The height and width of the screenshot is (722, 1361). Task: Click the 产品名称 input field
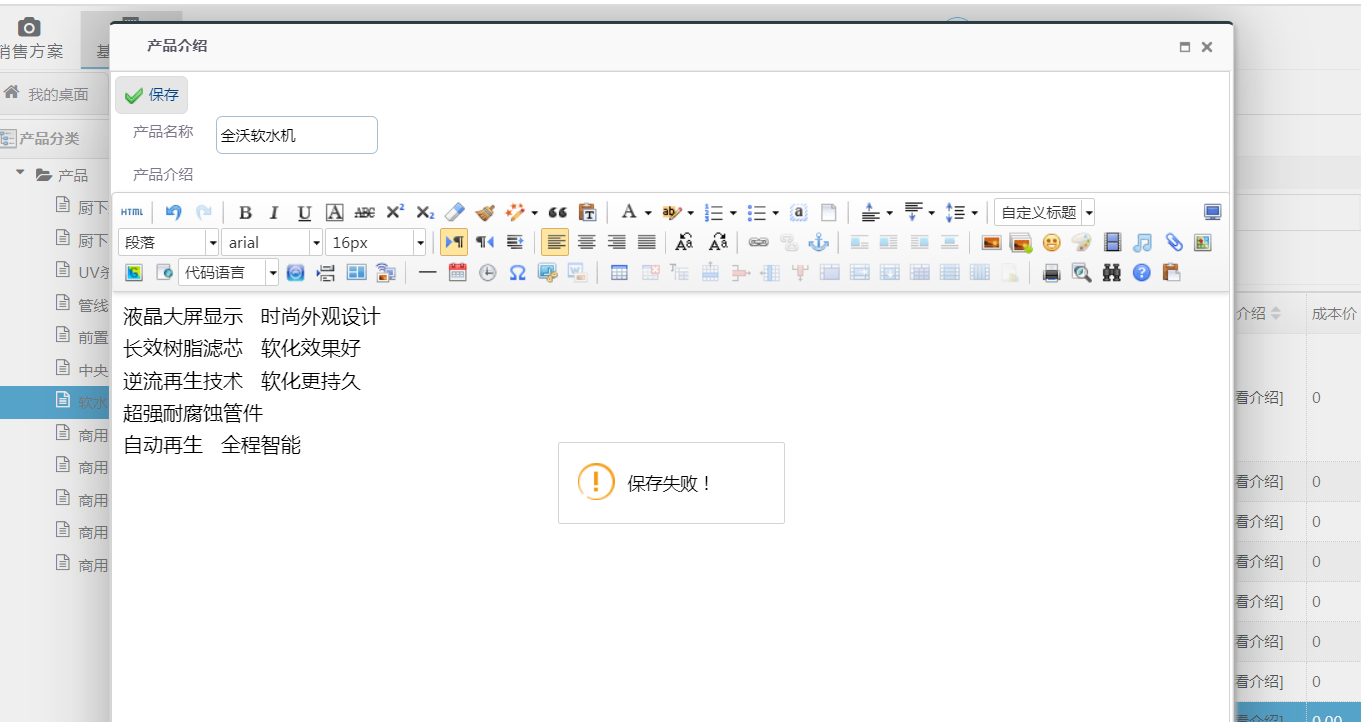point(296,135)
